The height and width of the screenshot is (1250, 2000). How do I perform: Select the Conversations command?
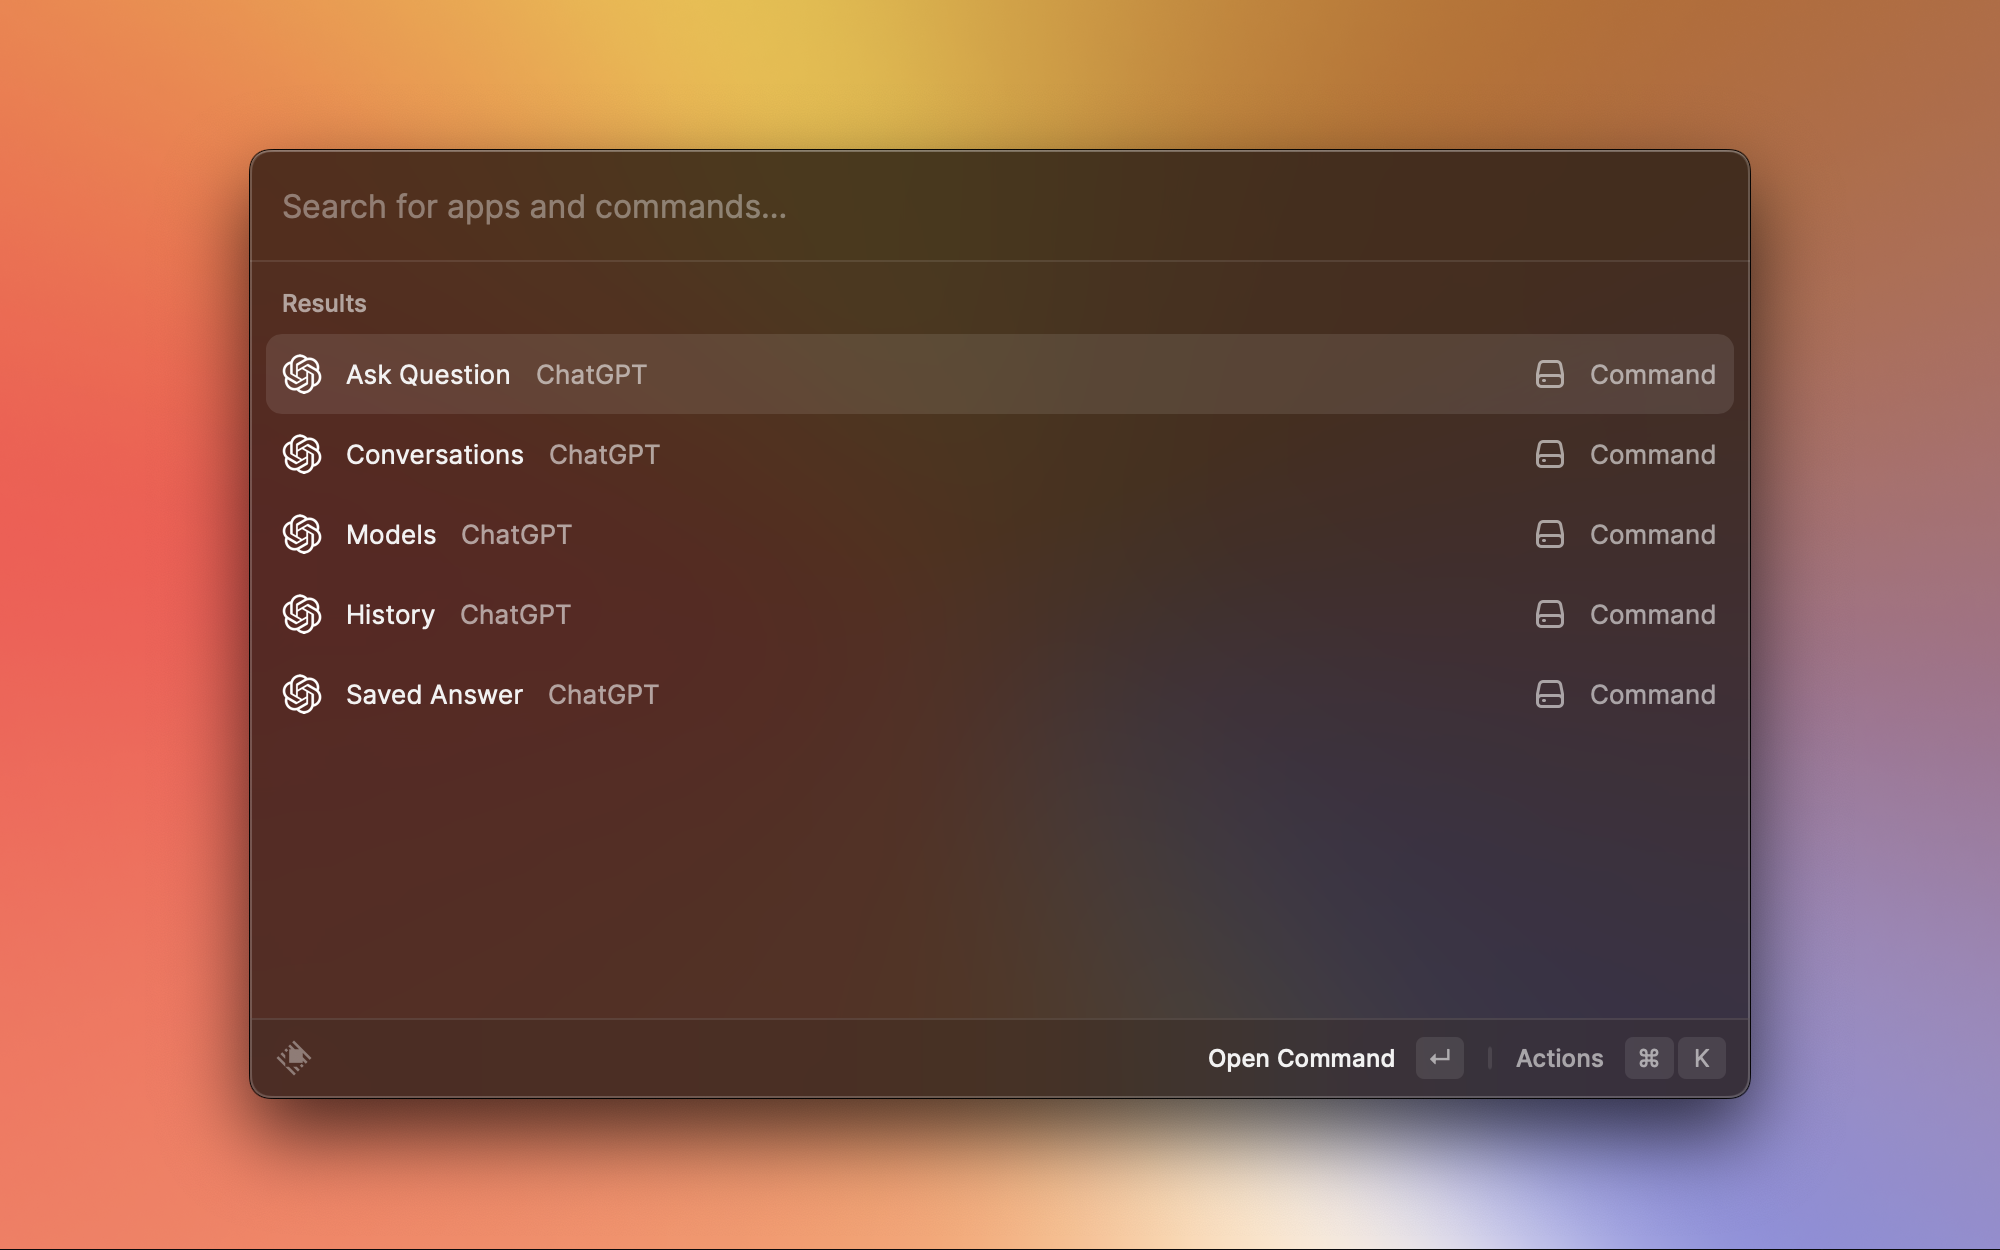435,454
